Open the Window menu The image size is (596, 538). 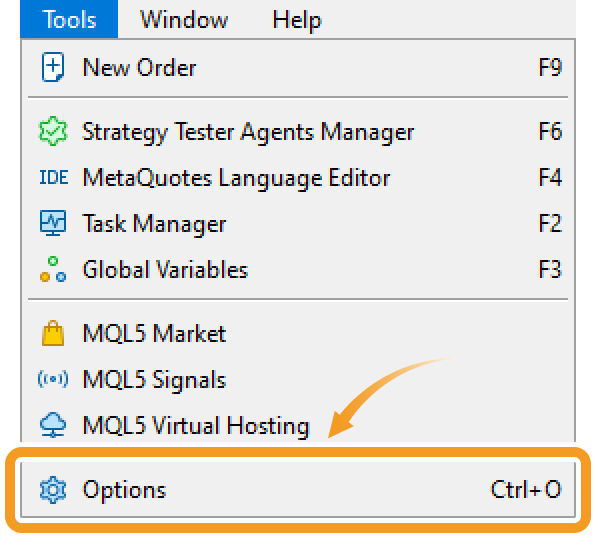tap(184, 19)
